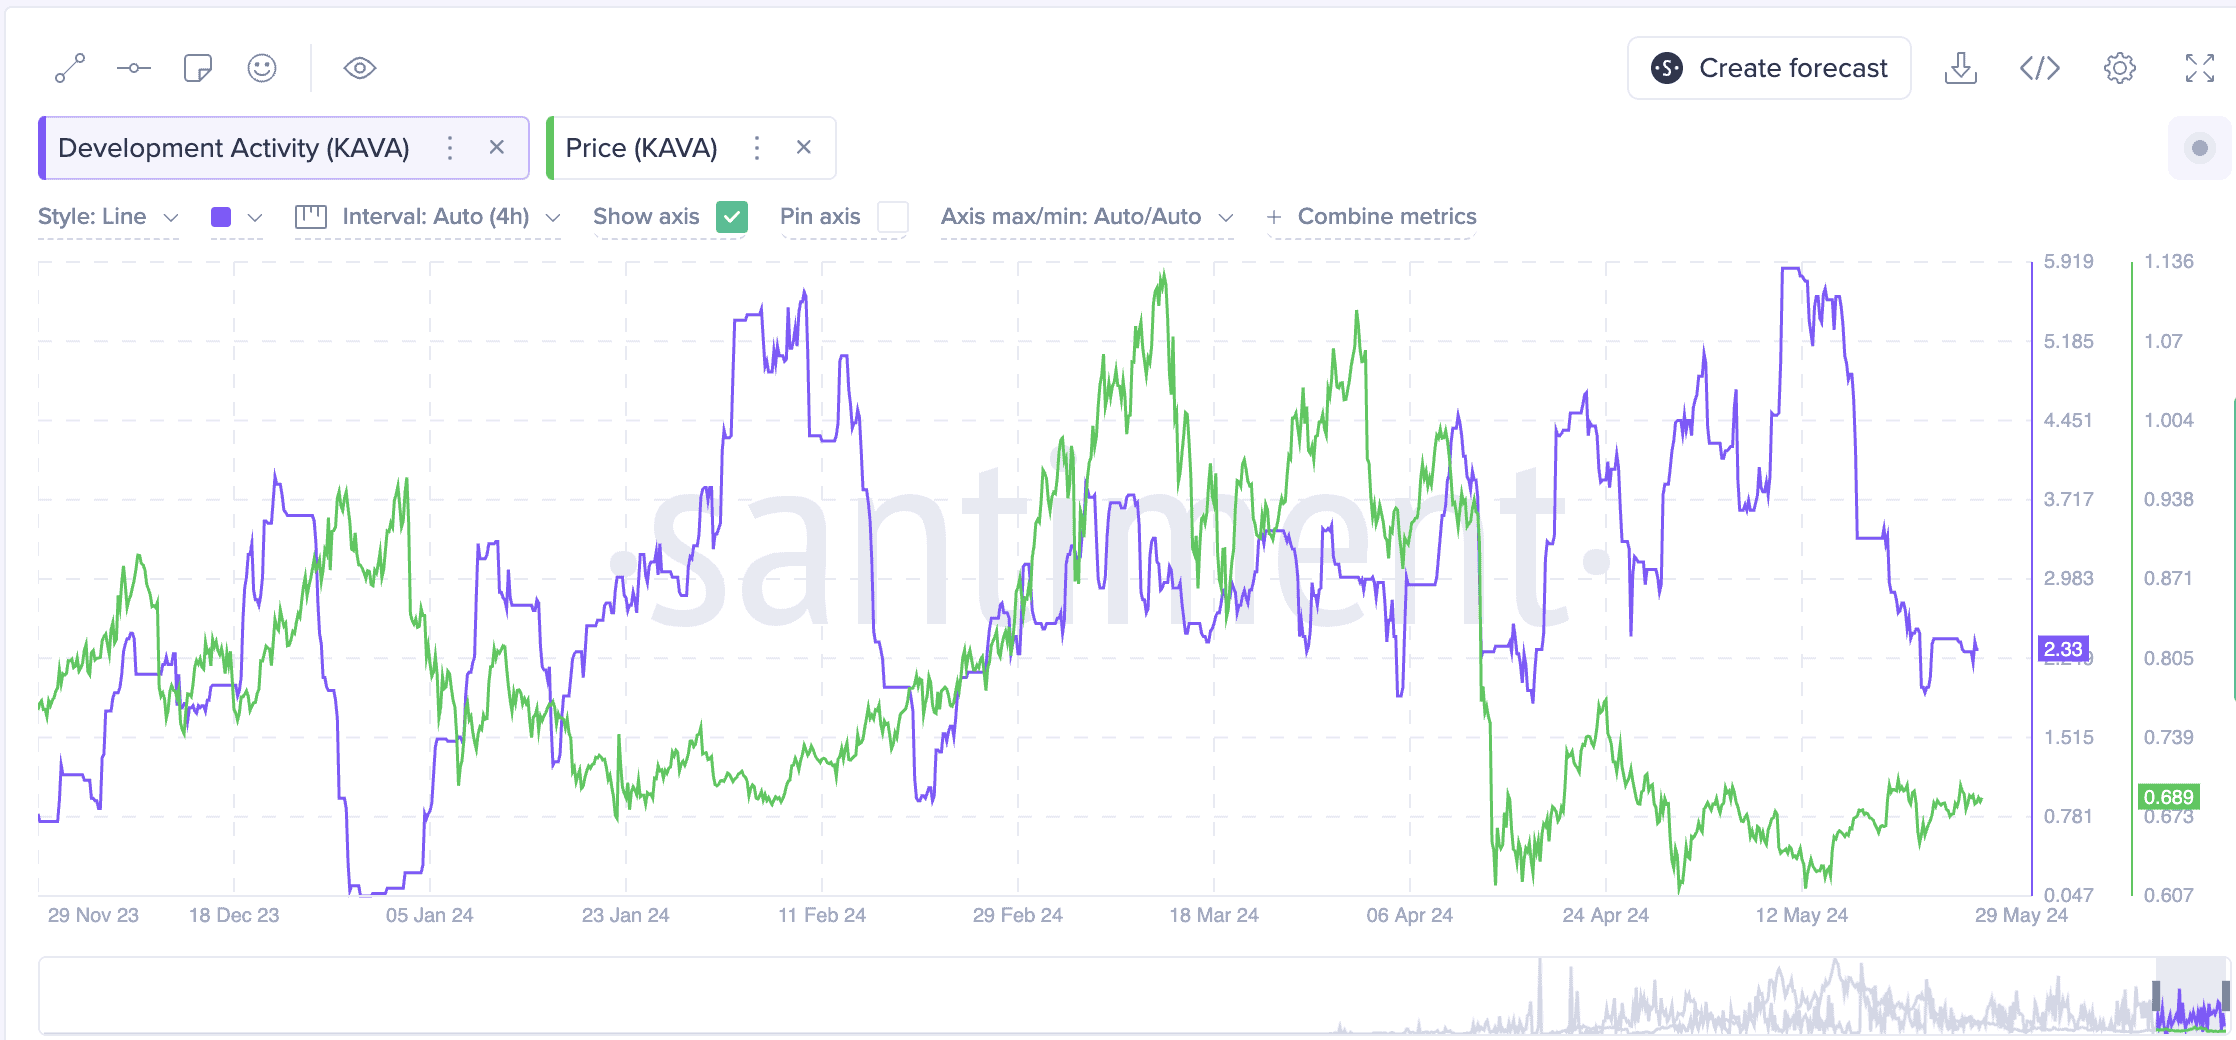Open Development Activity (KAVA) options menu
Screen dimensions: 2236x1040
tap(450, 148)
